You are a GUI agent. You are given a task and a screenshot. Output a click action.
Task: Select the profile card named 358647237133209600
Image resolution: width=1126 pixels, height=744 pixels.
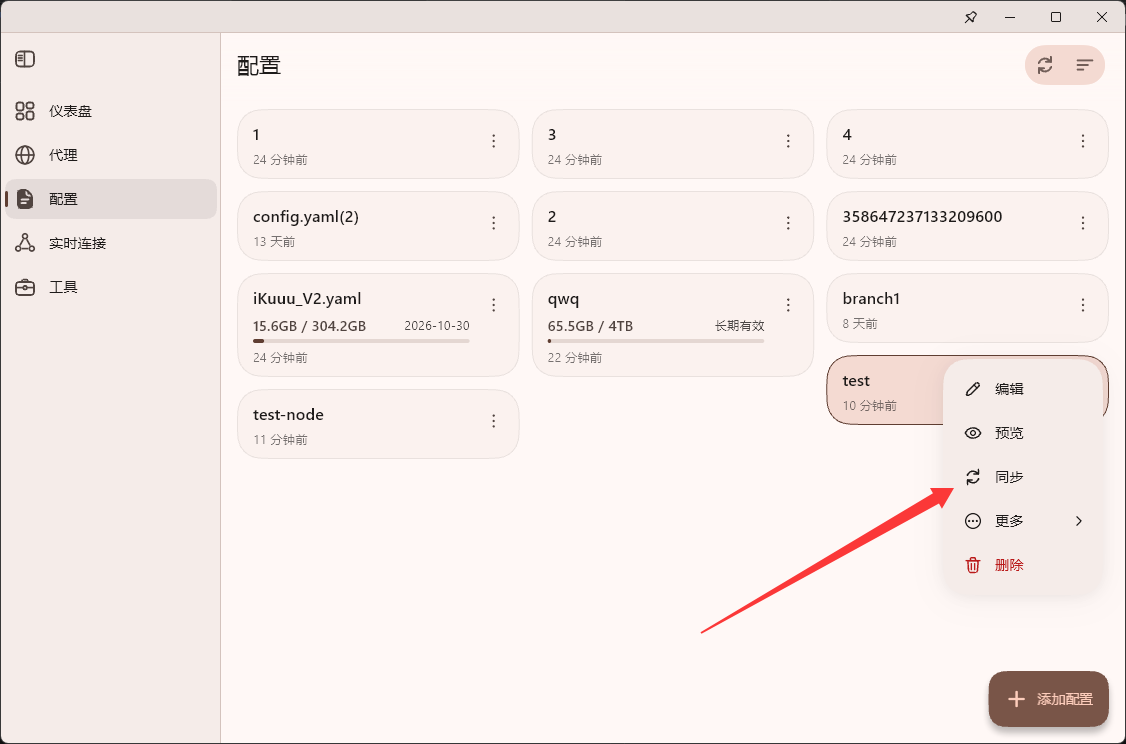click(x=967, y=226)
